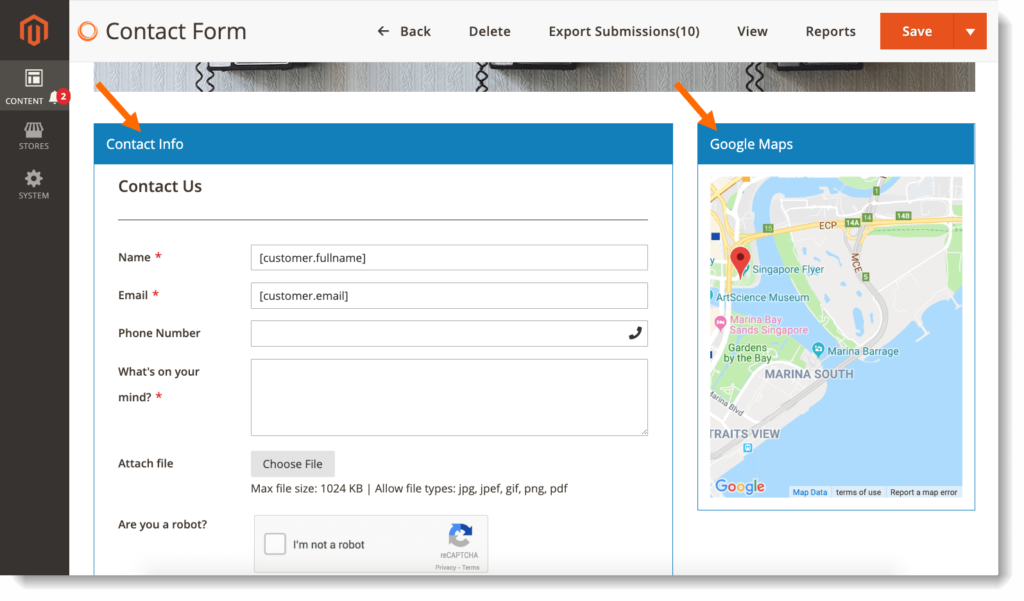The width and height of the screenshot is (1024, 601).
Task: Click the What's on your mind textarea
Action: (x=449, y=397)
